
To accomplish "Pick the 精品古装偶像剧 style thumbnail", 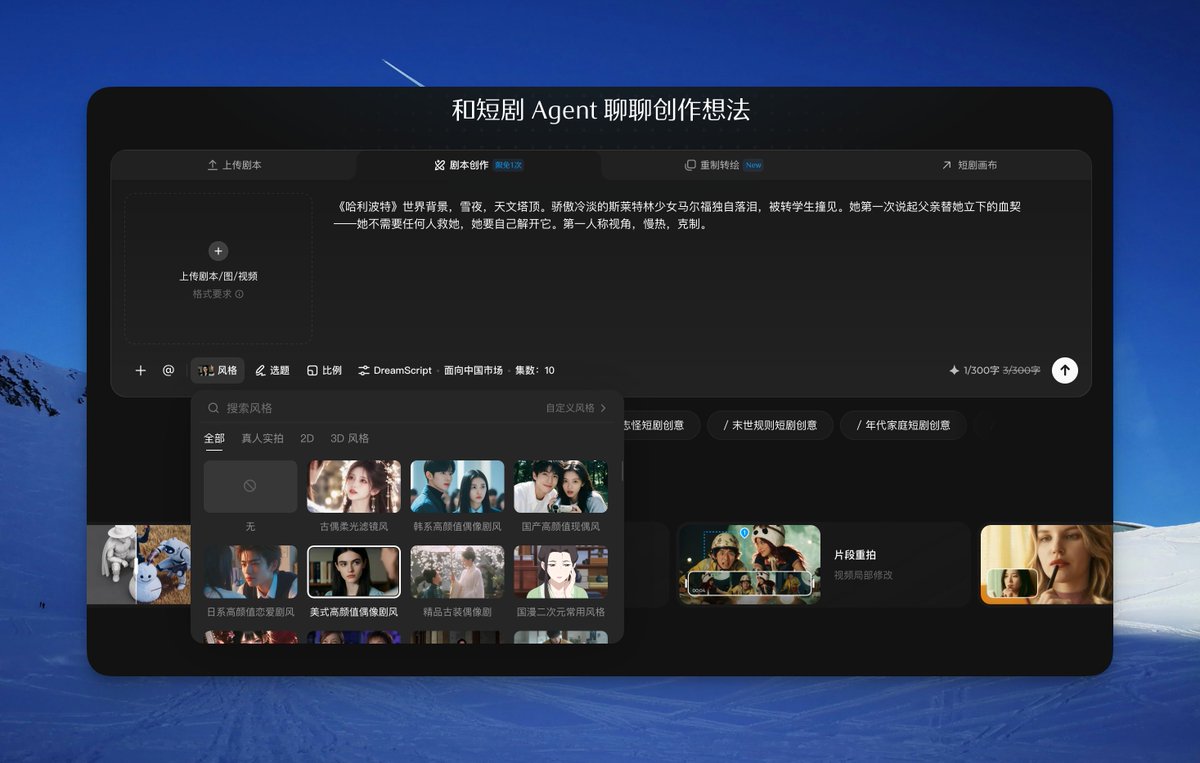I will [x=457, y=572].
